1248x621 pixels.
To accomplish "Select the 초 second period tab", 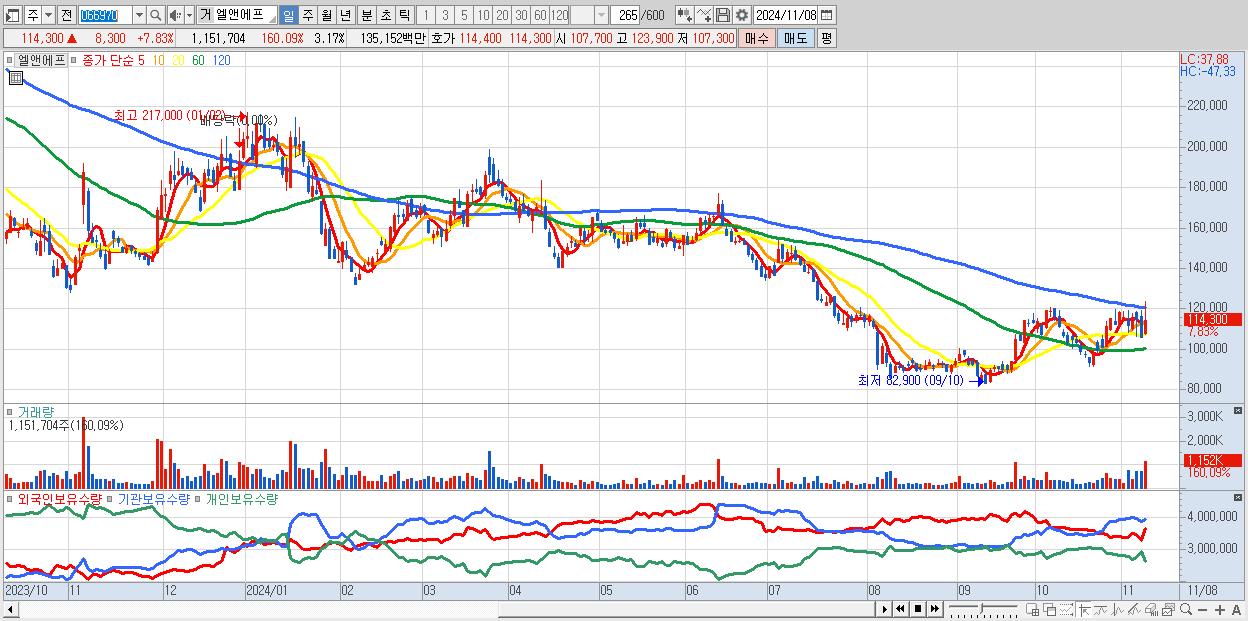I will pyautogui.click(x=386, y=15).
